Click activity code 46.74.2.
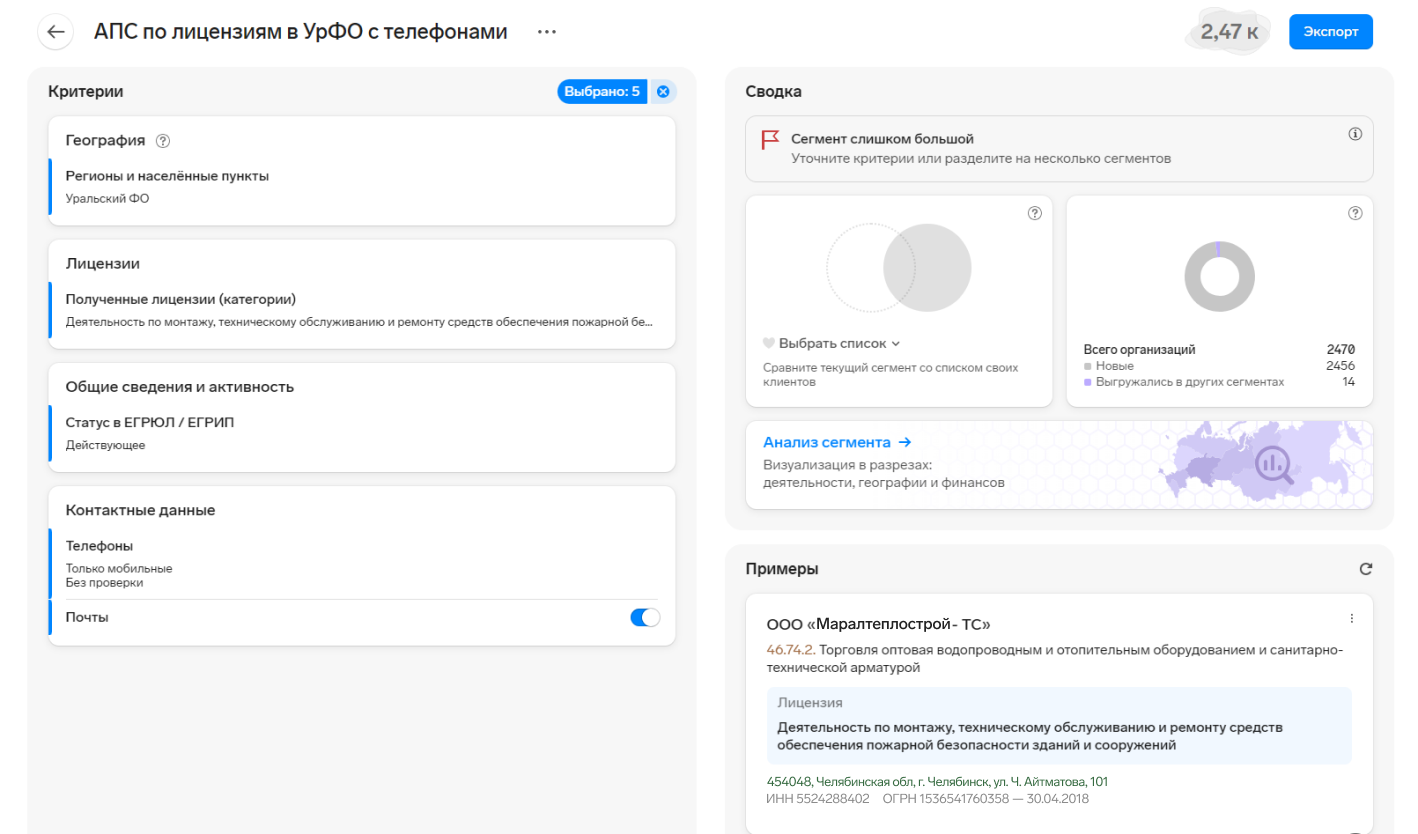Screen dimensions: 1418x834 coord(790,650)
